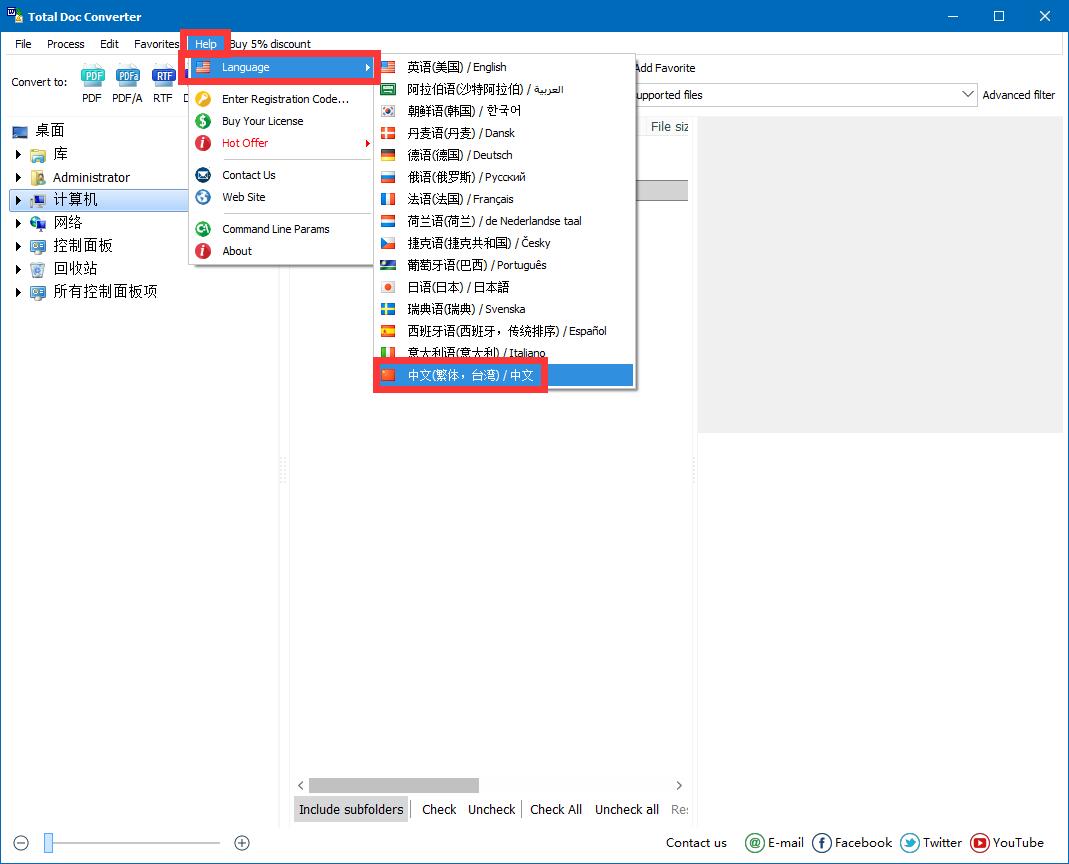1069x864 pixels.
Task: Click the file list scroll left arrow
Action: 301,786
